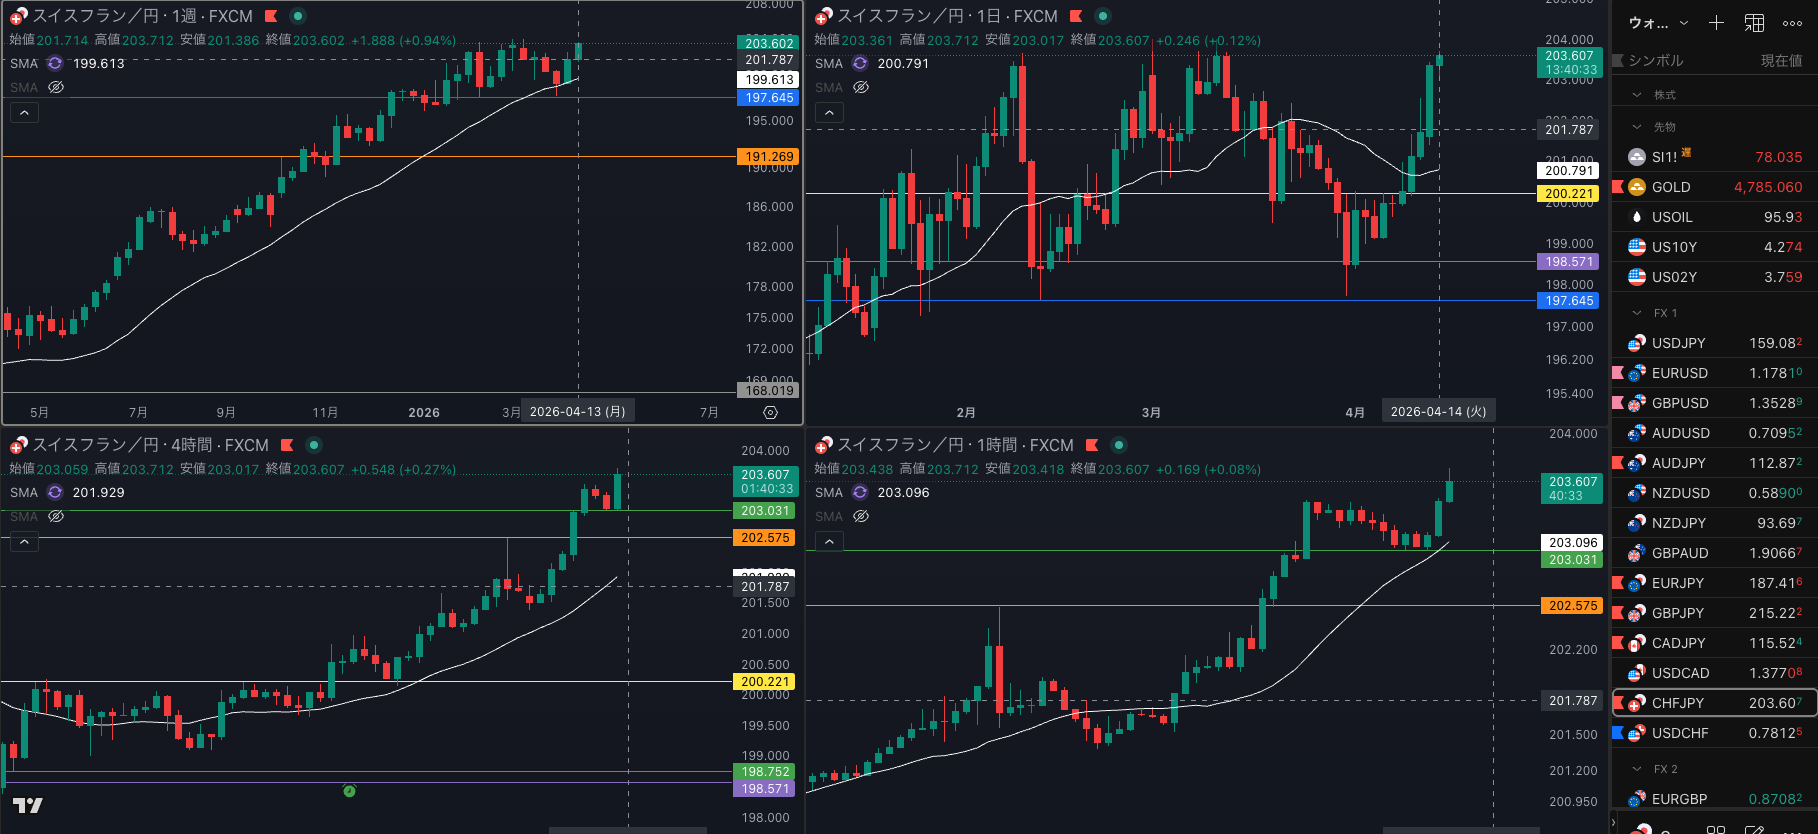Click the シンボル column header
This screenshot has height=834, width=1818.
[1656, 61]
